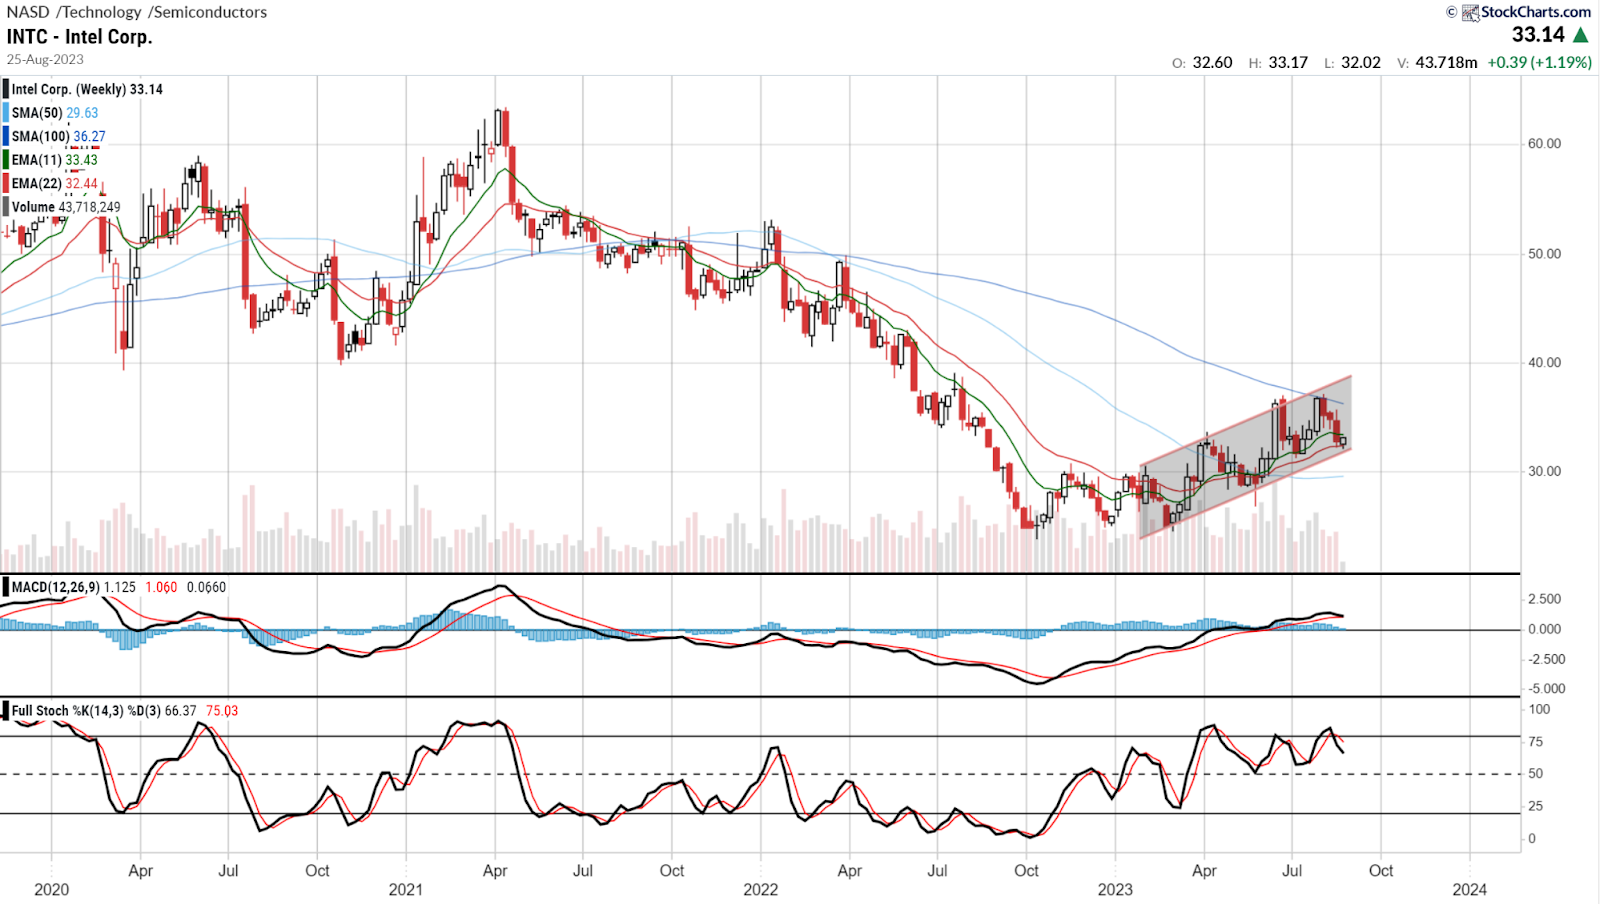The width and height of the screenshot is (1600, 904).
Task: Click the SMA(50) light blue legend swatch
Action: coord(6,113)
